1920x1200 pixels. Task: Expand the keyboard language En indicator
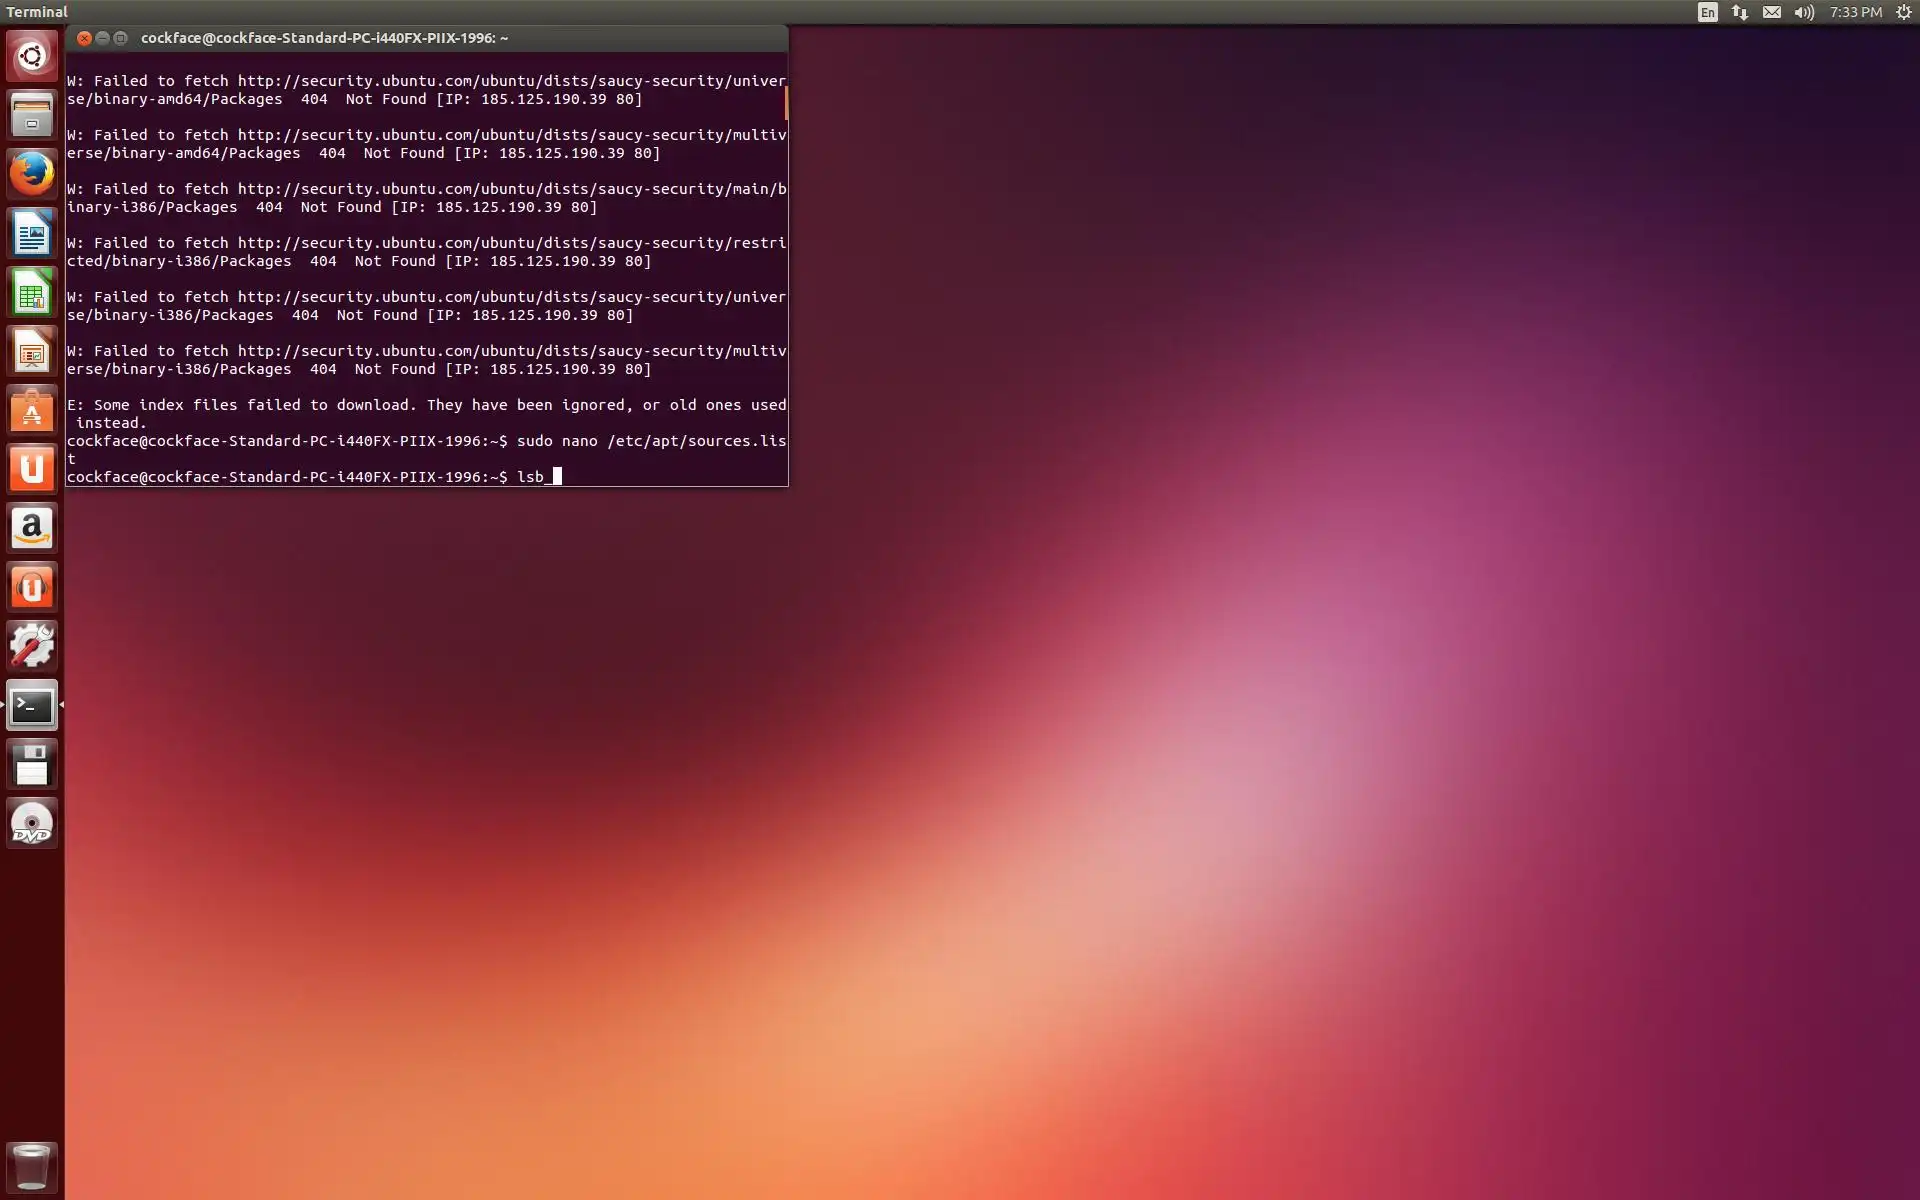(x=1707, y=12)
